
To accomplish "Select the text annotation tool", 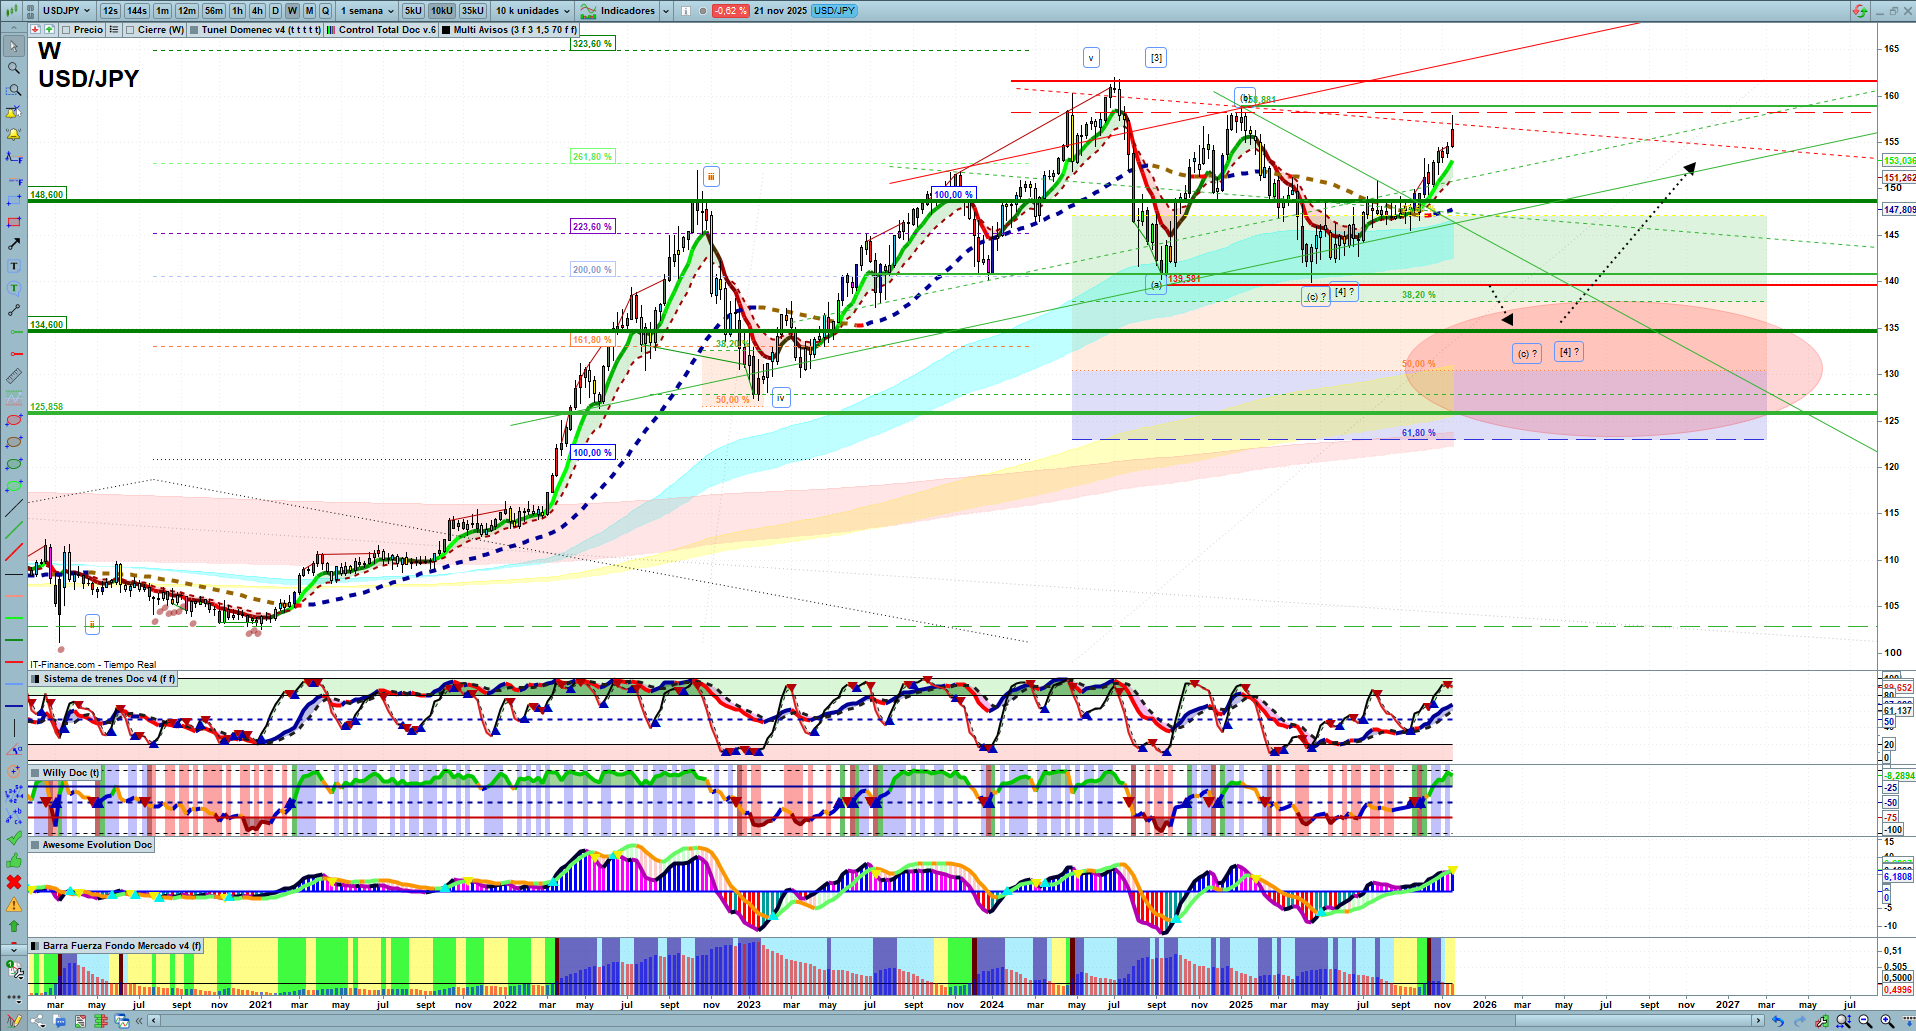I will 14,266.
